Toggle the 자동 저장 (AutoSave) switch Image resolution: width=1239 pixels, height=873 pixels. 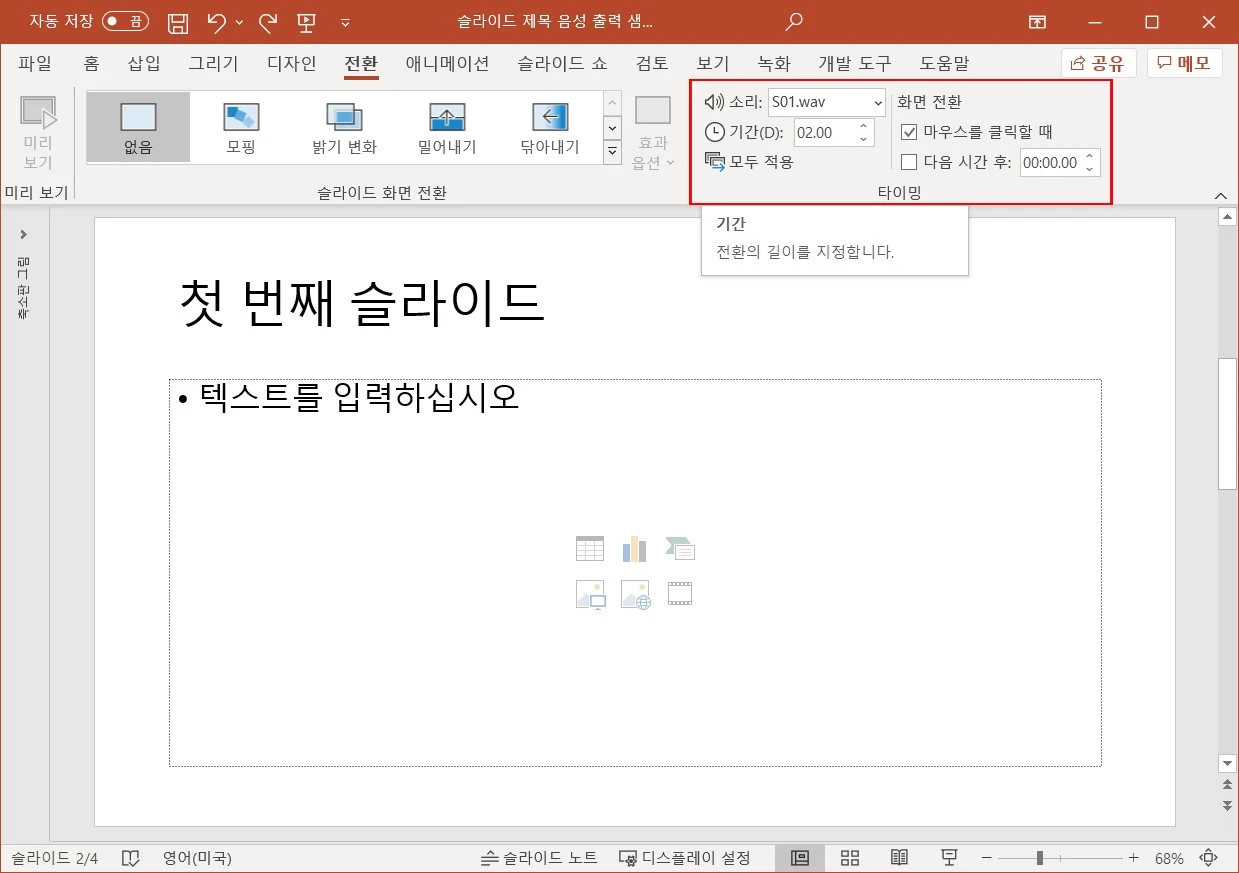click(125, 20)
